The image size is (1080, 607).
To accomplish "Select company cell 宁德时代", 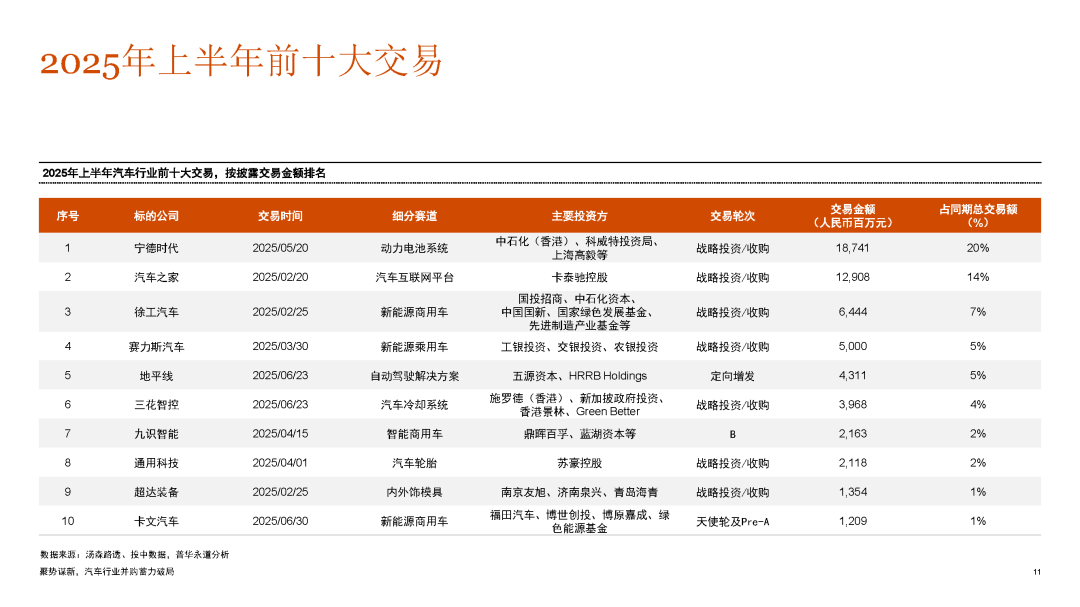I will tap(156, 248).
